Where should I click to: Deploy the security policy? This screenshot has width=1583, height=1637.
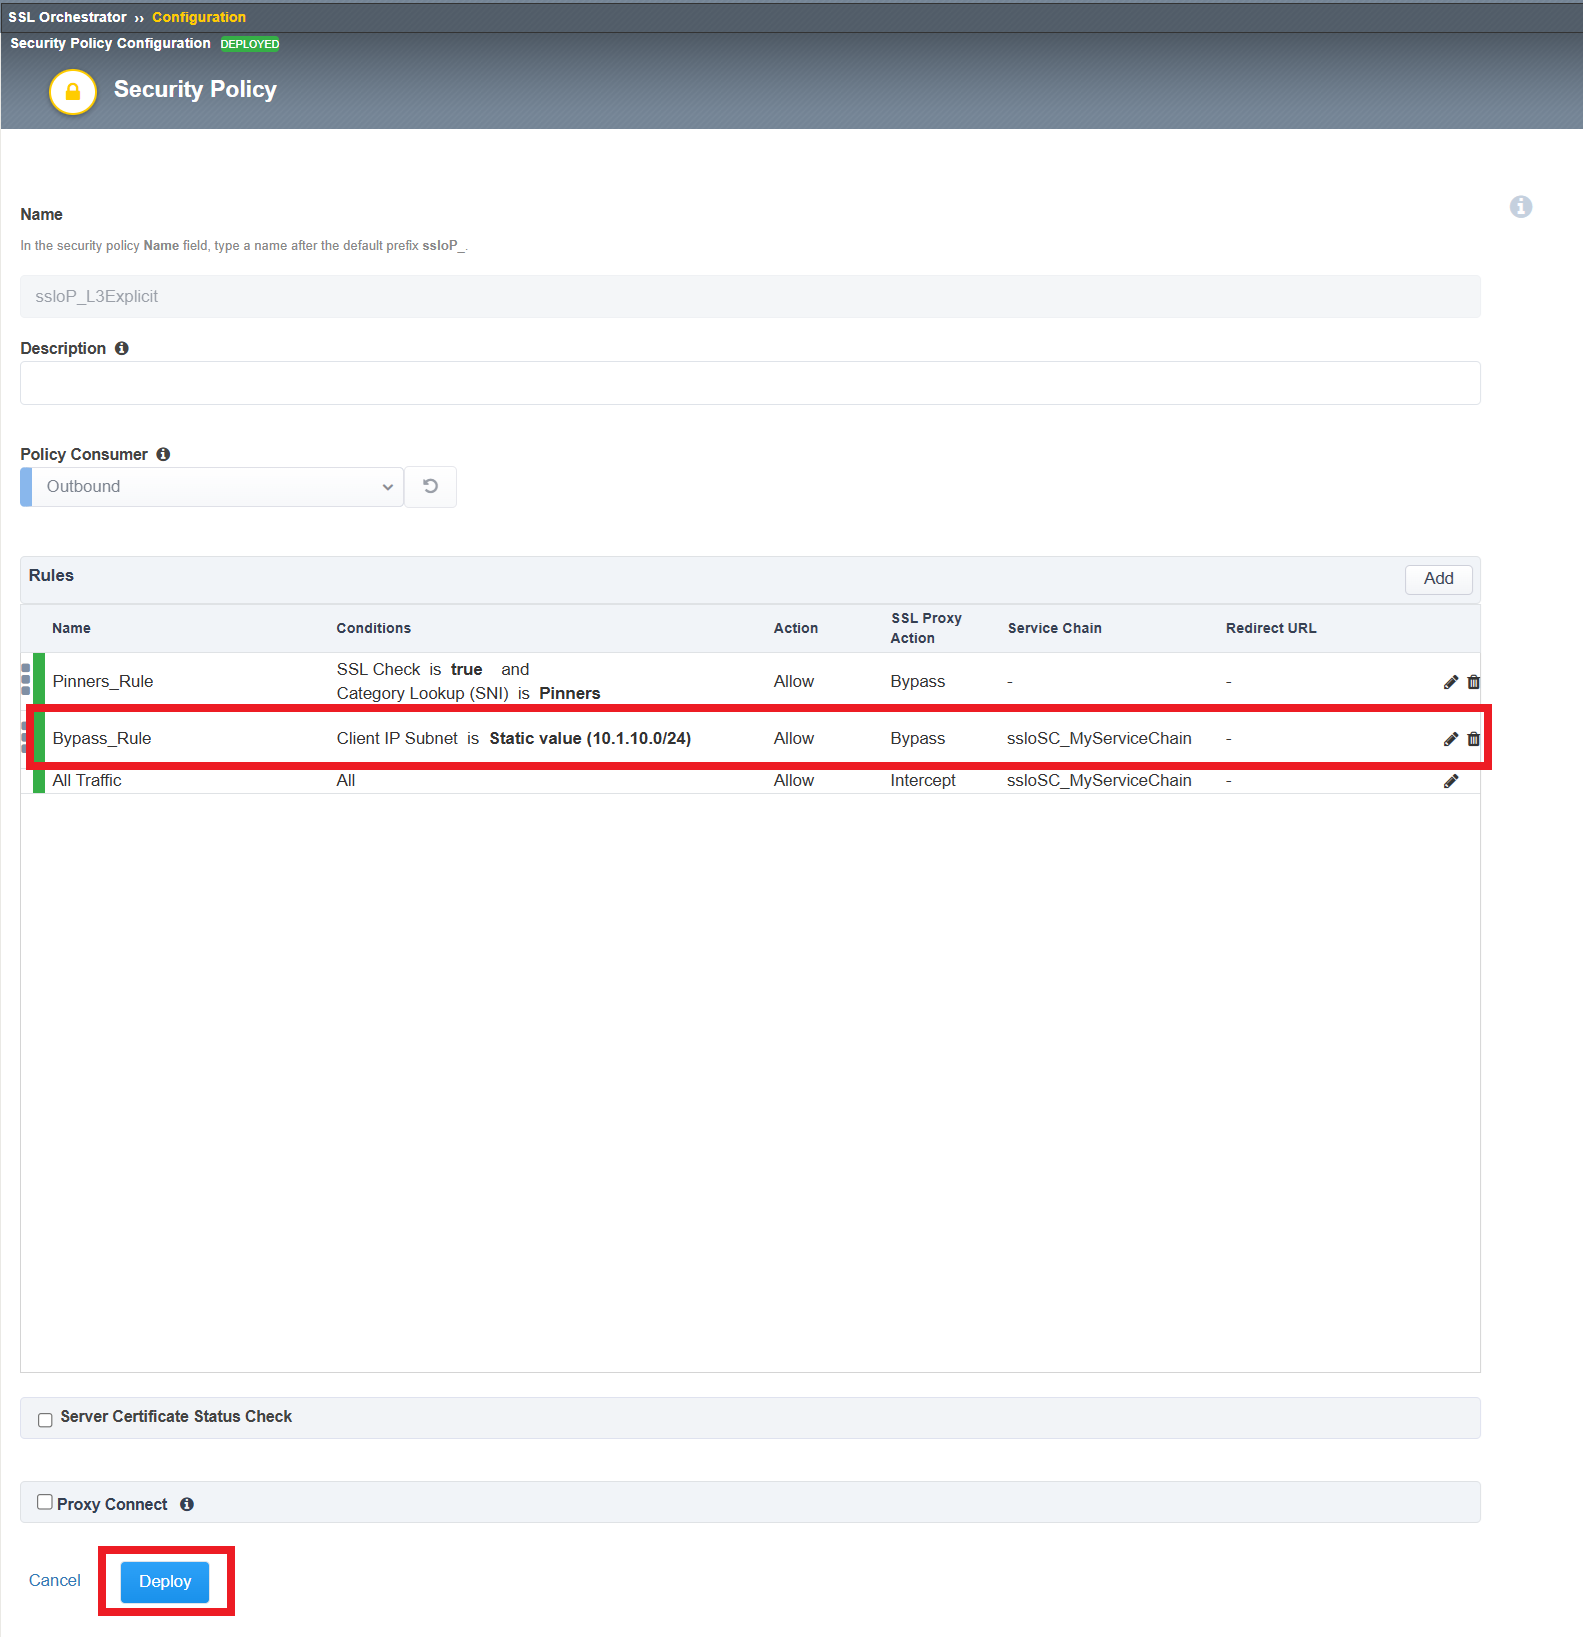tap(165, 1581)
